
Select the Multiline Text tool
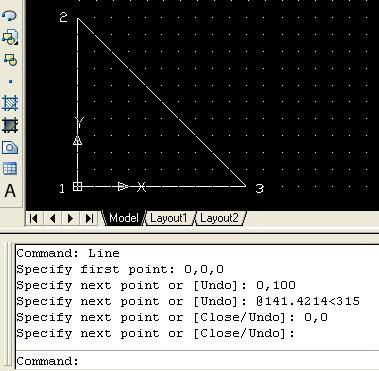[x=10, y=191]
